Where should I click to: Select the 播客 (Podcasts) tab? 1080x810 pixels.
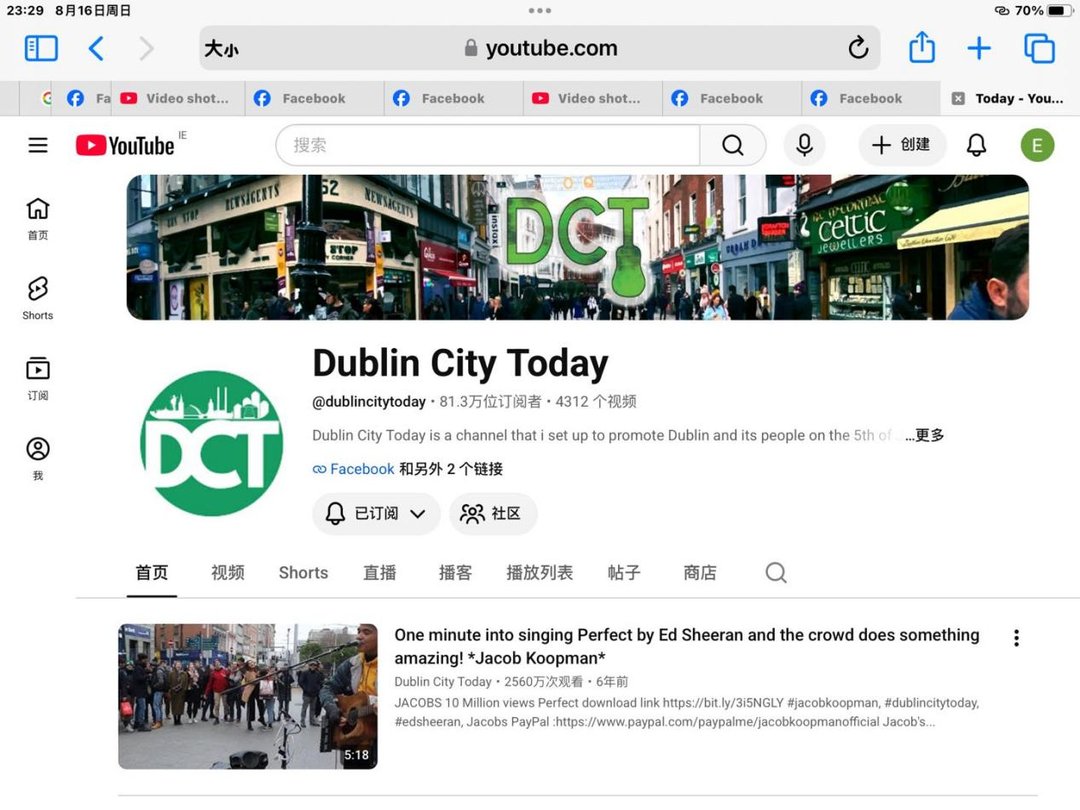coord(455,573)
